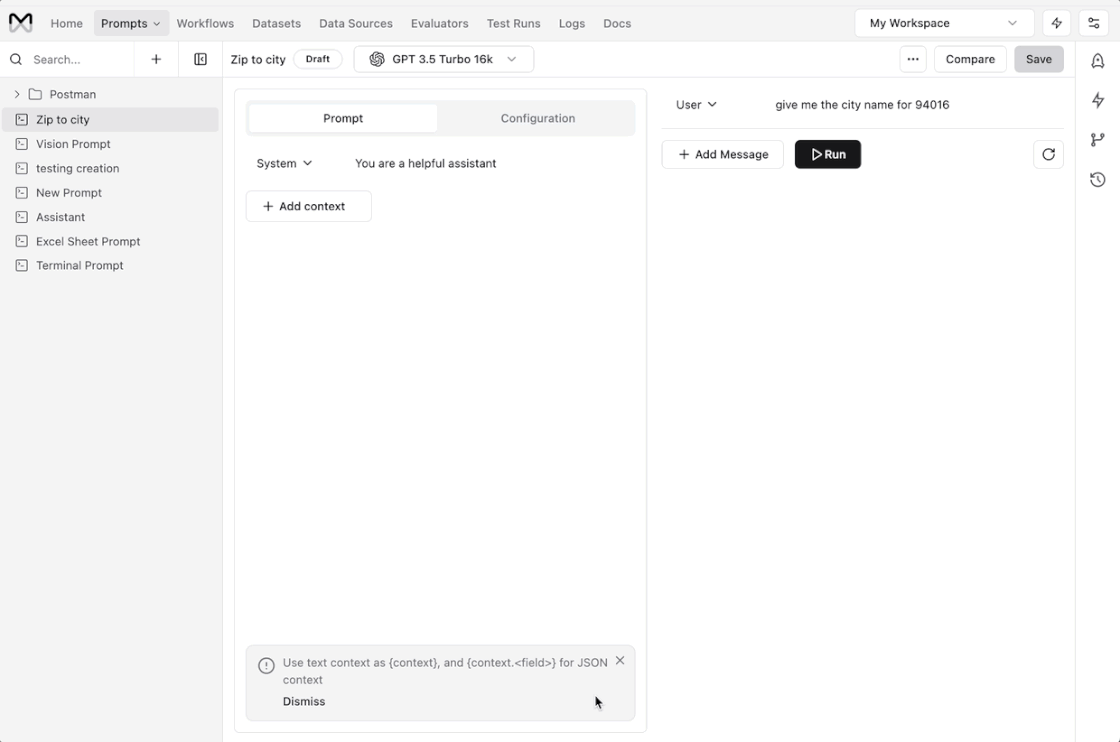Click the lightning icon in right rail
This screenshot has height=742, width=1120.
(x=1098, y=100)
